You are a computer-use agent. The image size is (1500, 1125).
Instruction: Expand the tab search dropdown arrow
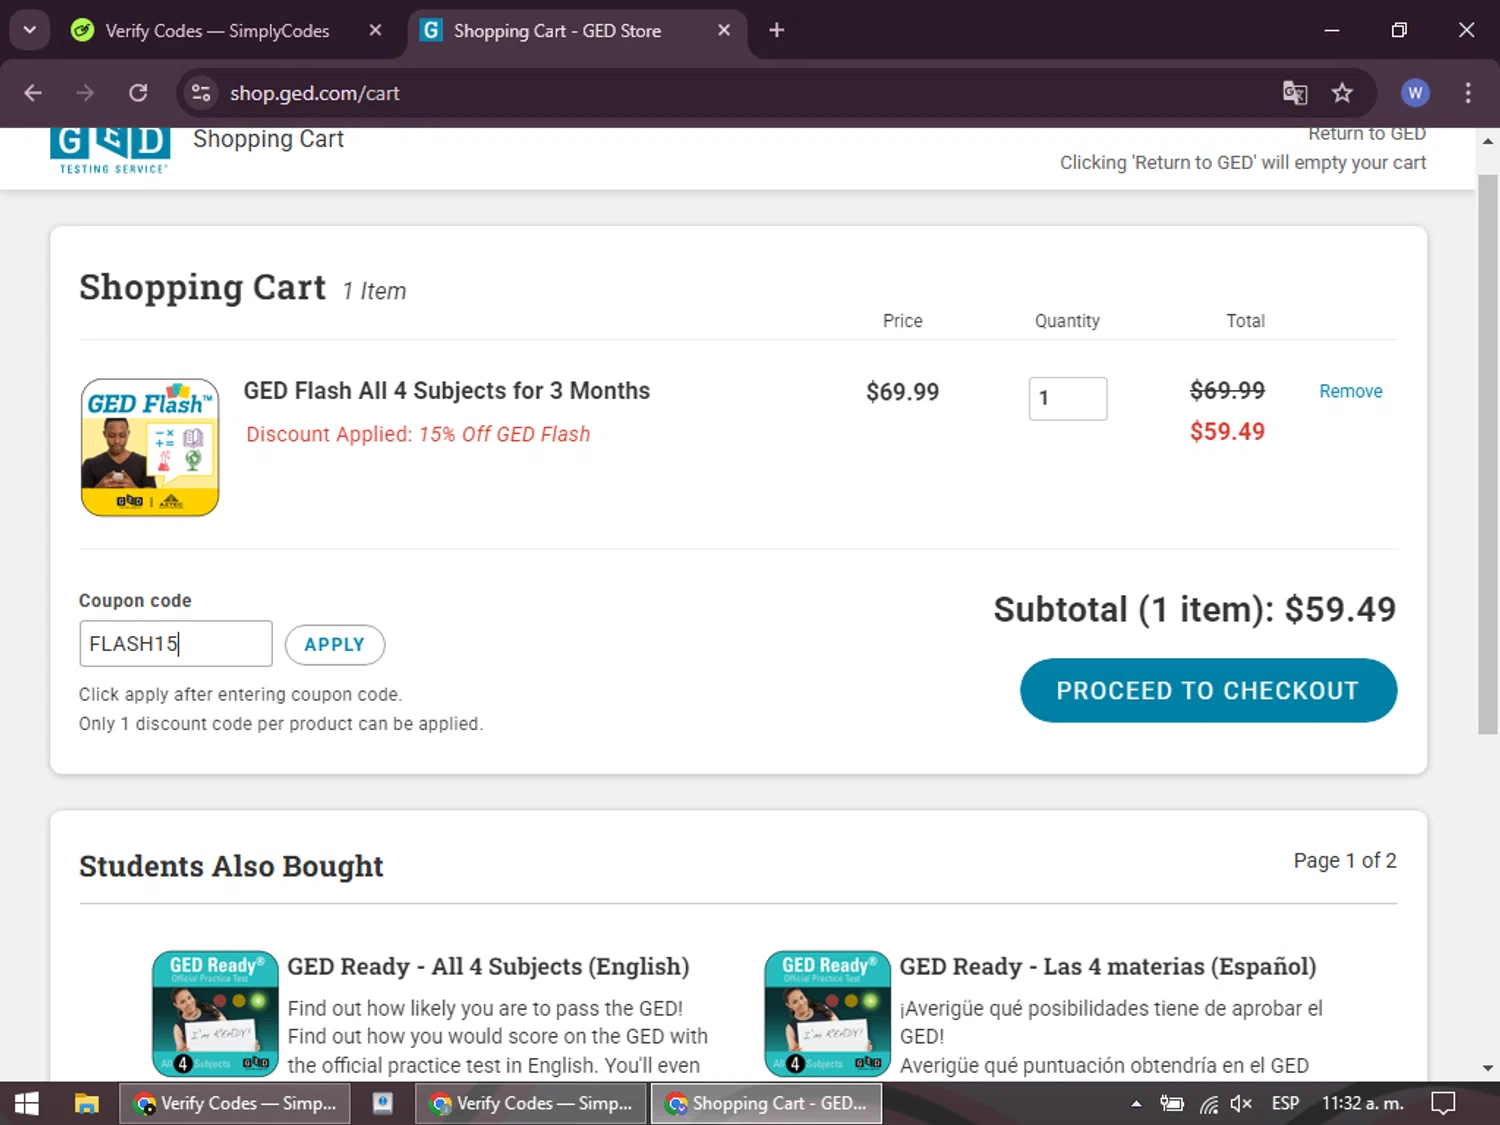click(29, 30)
